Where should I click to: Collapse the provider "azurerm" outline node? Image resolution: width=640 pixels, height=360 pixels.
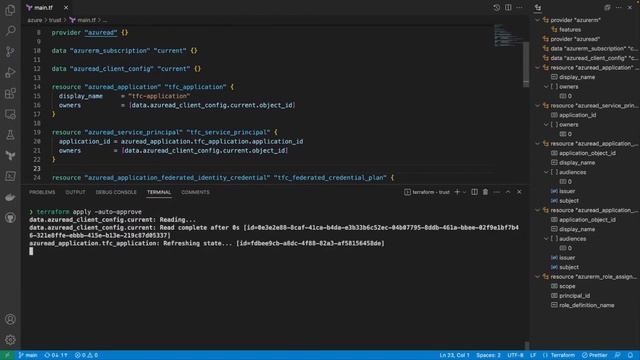click(x=538, y=20)
